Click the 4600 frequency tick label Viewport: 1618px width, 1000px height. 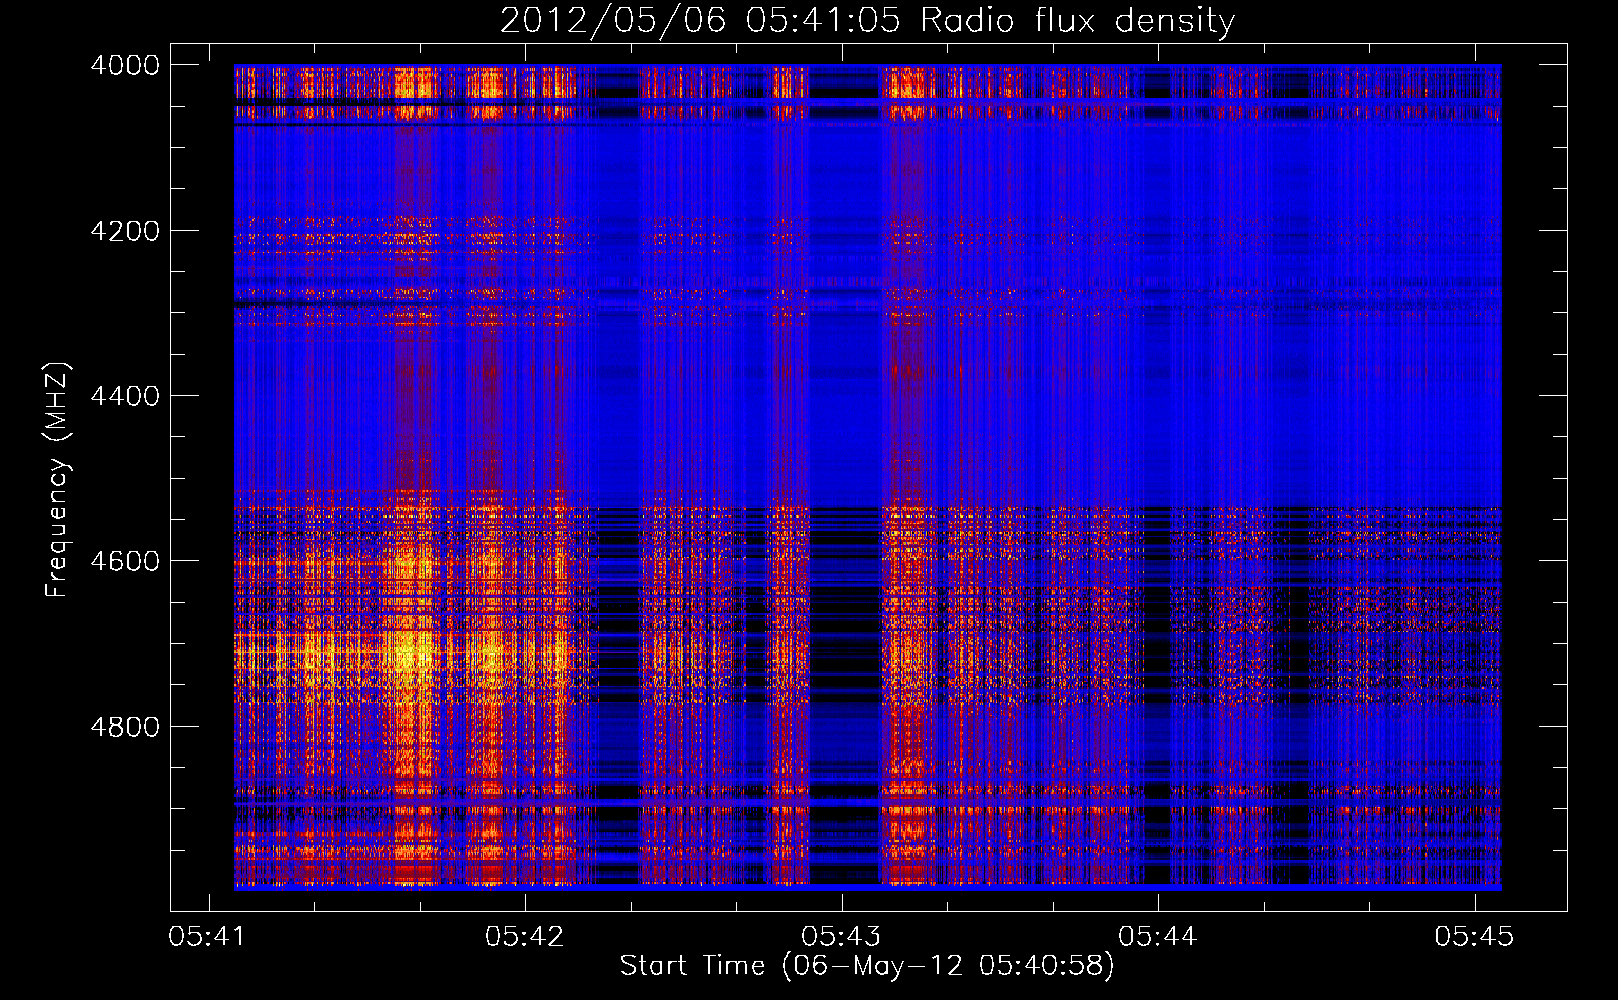[125, 561]
